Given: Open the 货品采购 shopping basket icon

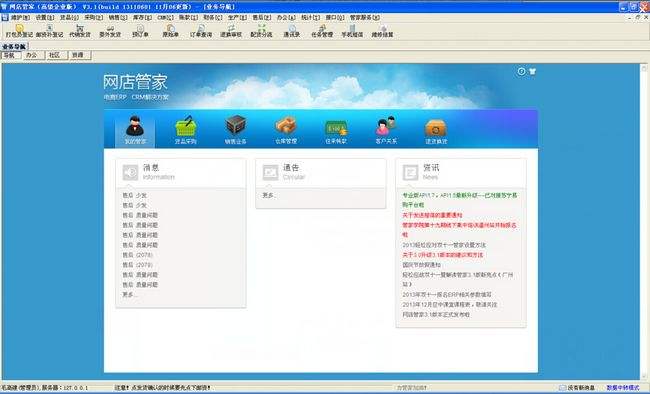Looking at the screenshot, I should click(185, 126).
